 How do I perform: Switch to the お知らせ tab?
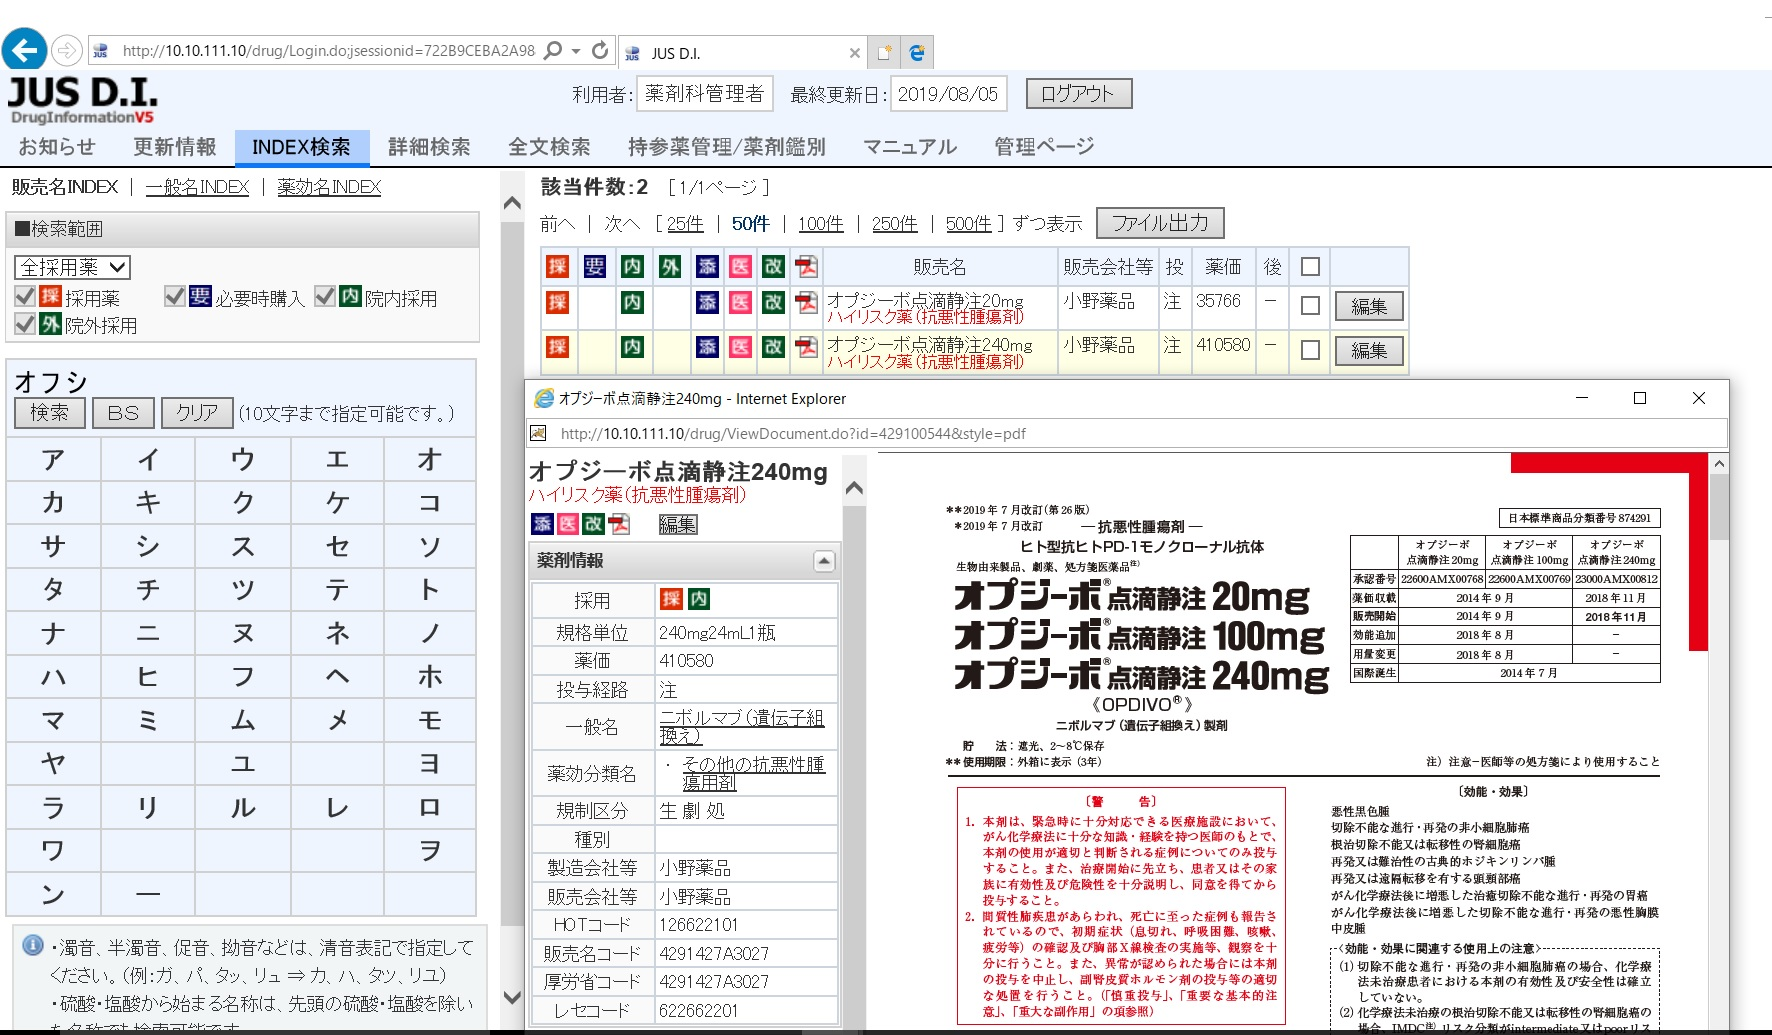click(57, 147)
